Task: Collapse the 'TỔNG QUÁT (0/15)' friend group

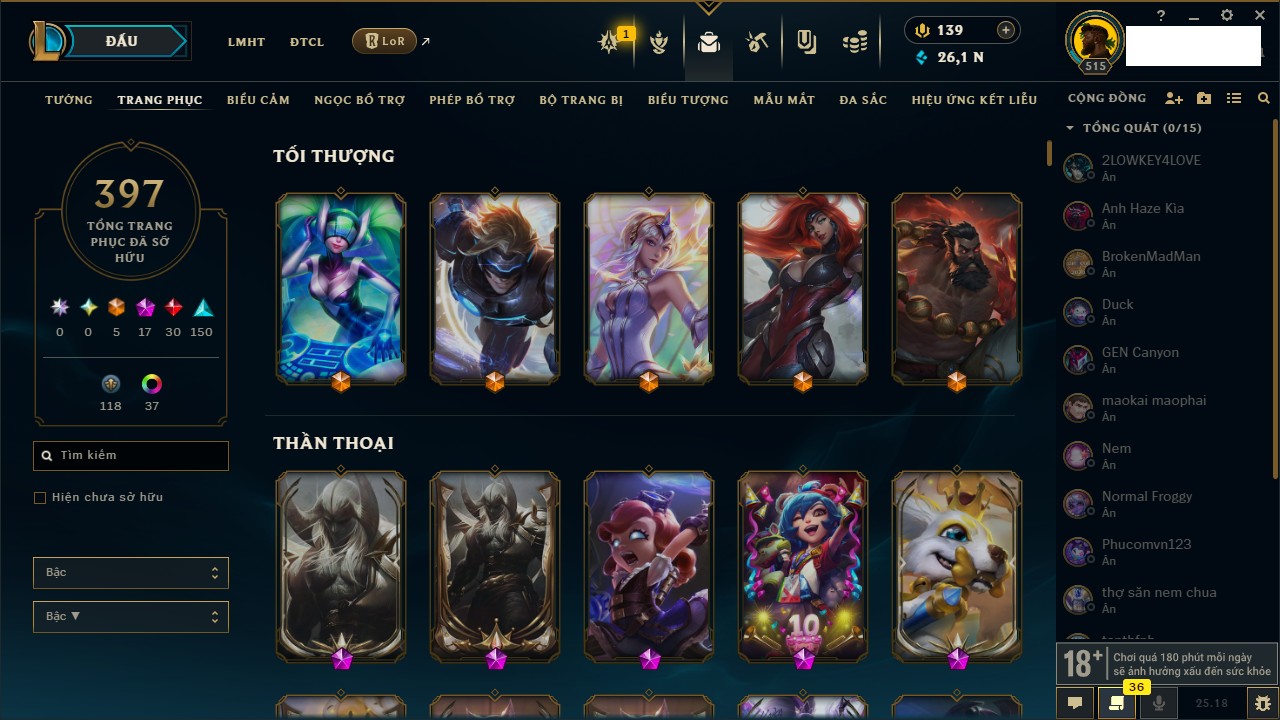Action: click(1133, 128)
